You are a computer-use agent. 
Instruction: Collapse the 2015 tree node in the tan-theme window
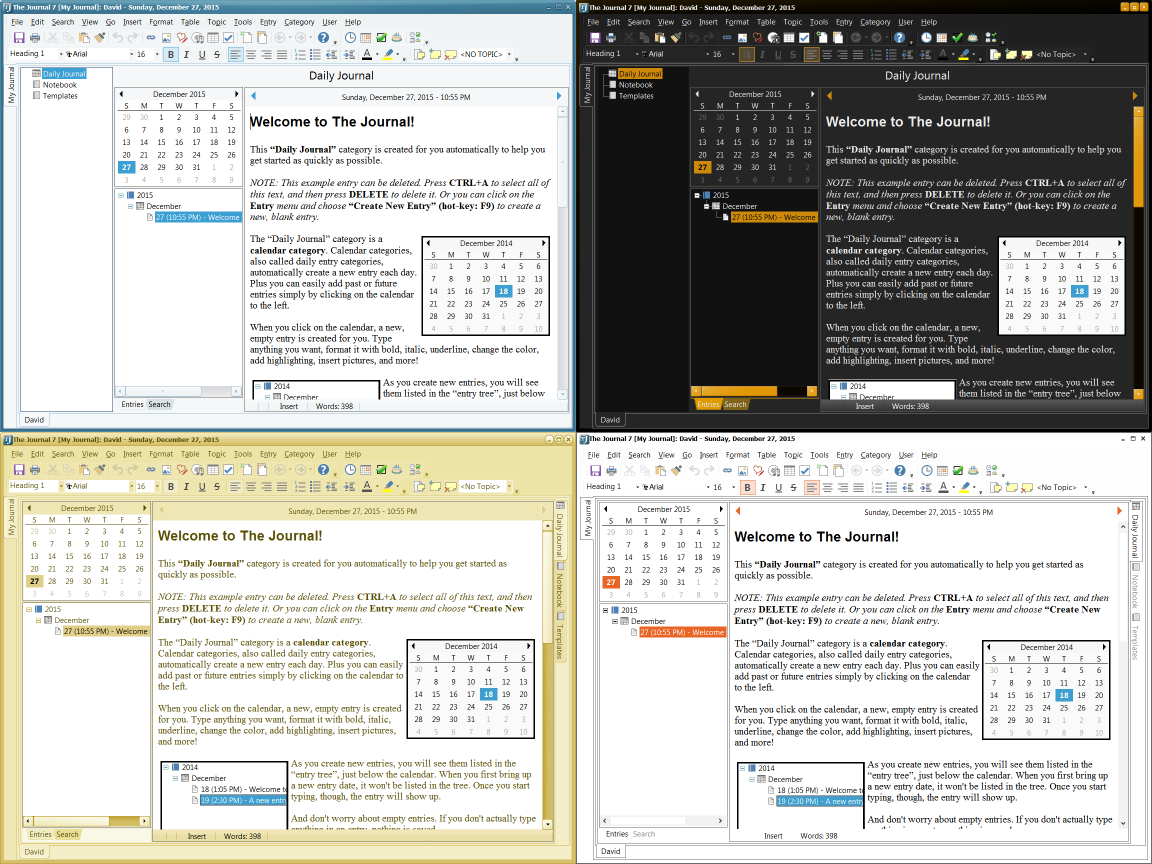[x=29, y=609]
